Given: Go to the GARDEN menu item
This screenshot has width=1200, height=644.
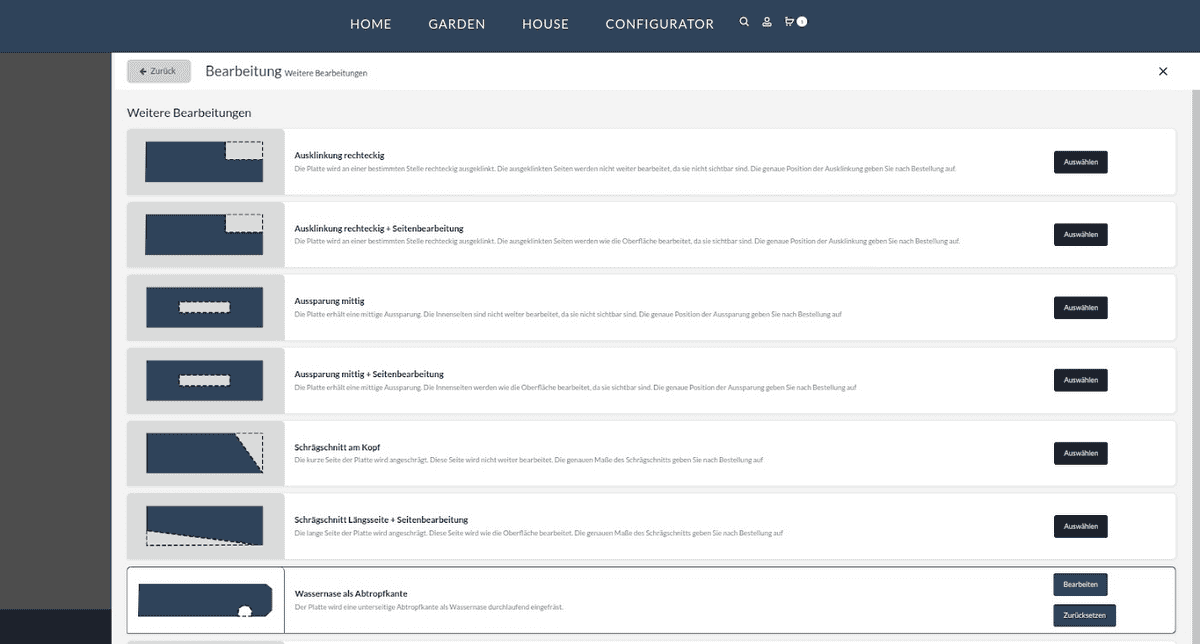Looking at the screenshot, I should pyautogui.click(x=457, y=24).
